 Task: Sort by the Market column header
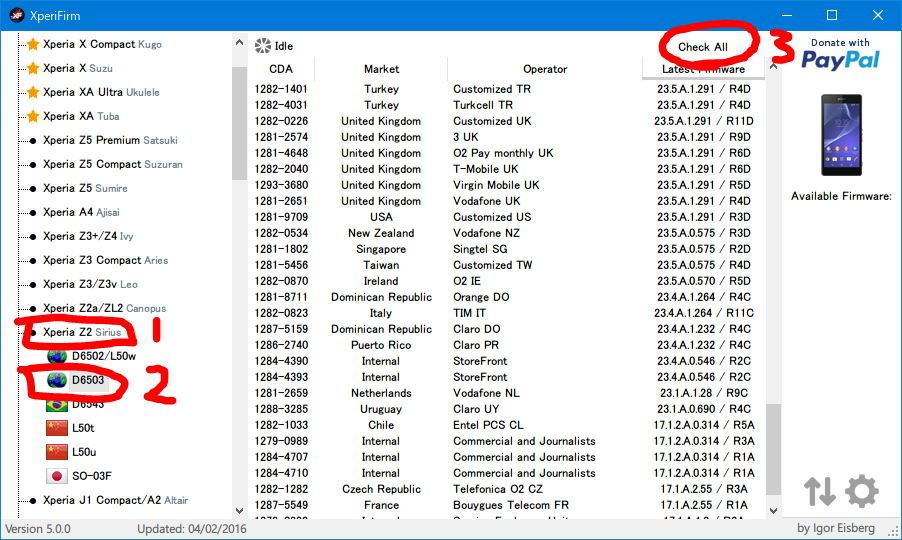point(381,69)
